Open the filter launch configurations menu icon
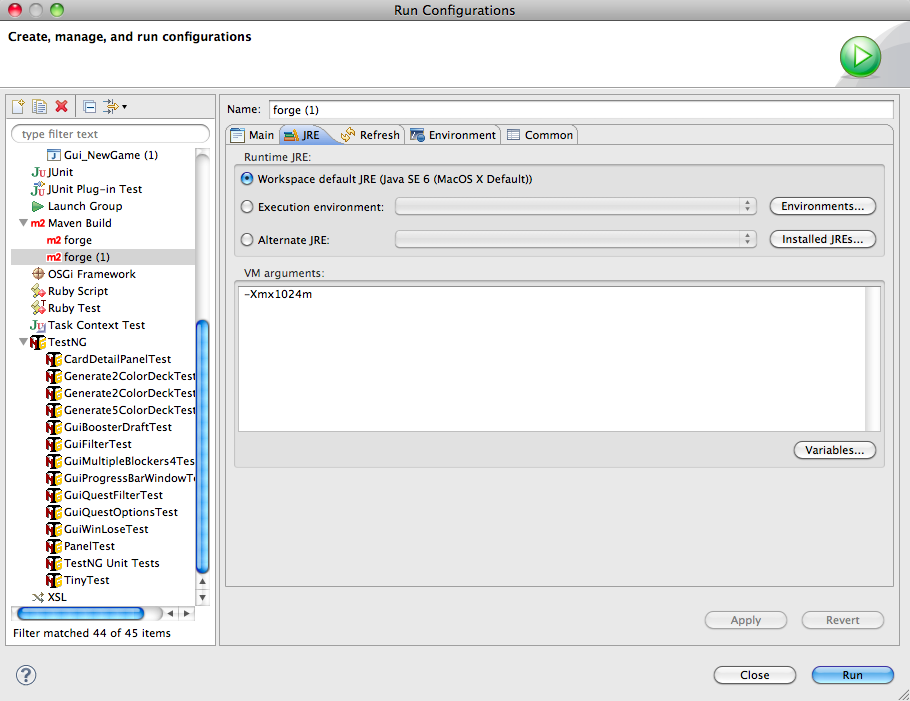 click(113, 106)
